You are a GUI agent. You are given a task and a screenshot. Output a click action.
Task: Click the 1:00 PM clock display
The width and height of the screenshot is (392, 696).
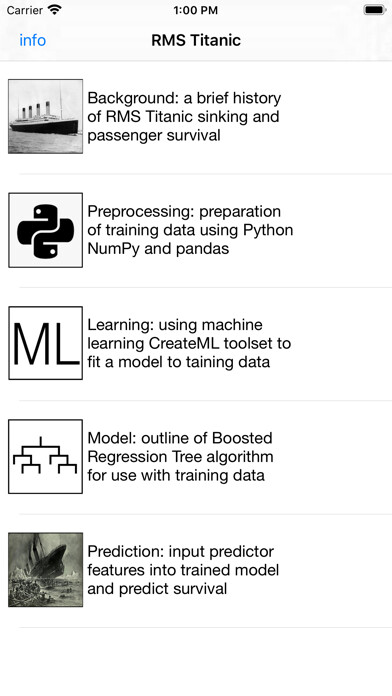click(x=196, y=10)
